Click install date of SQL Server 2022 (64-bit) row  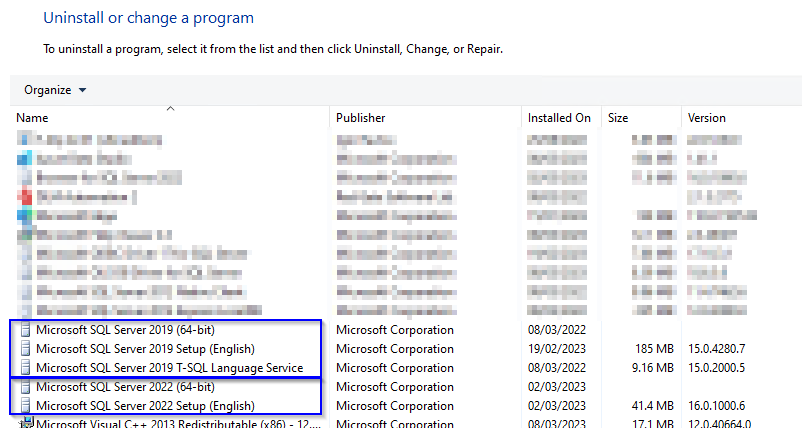coord(556,387)
